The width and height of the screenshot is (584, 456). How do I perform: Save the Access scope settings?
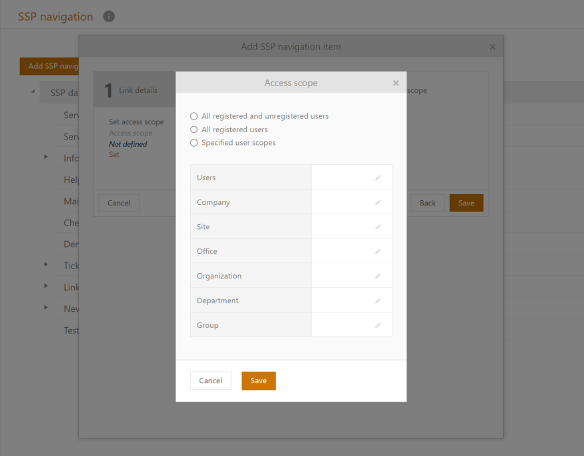click(258, 381)
